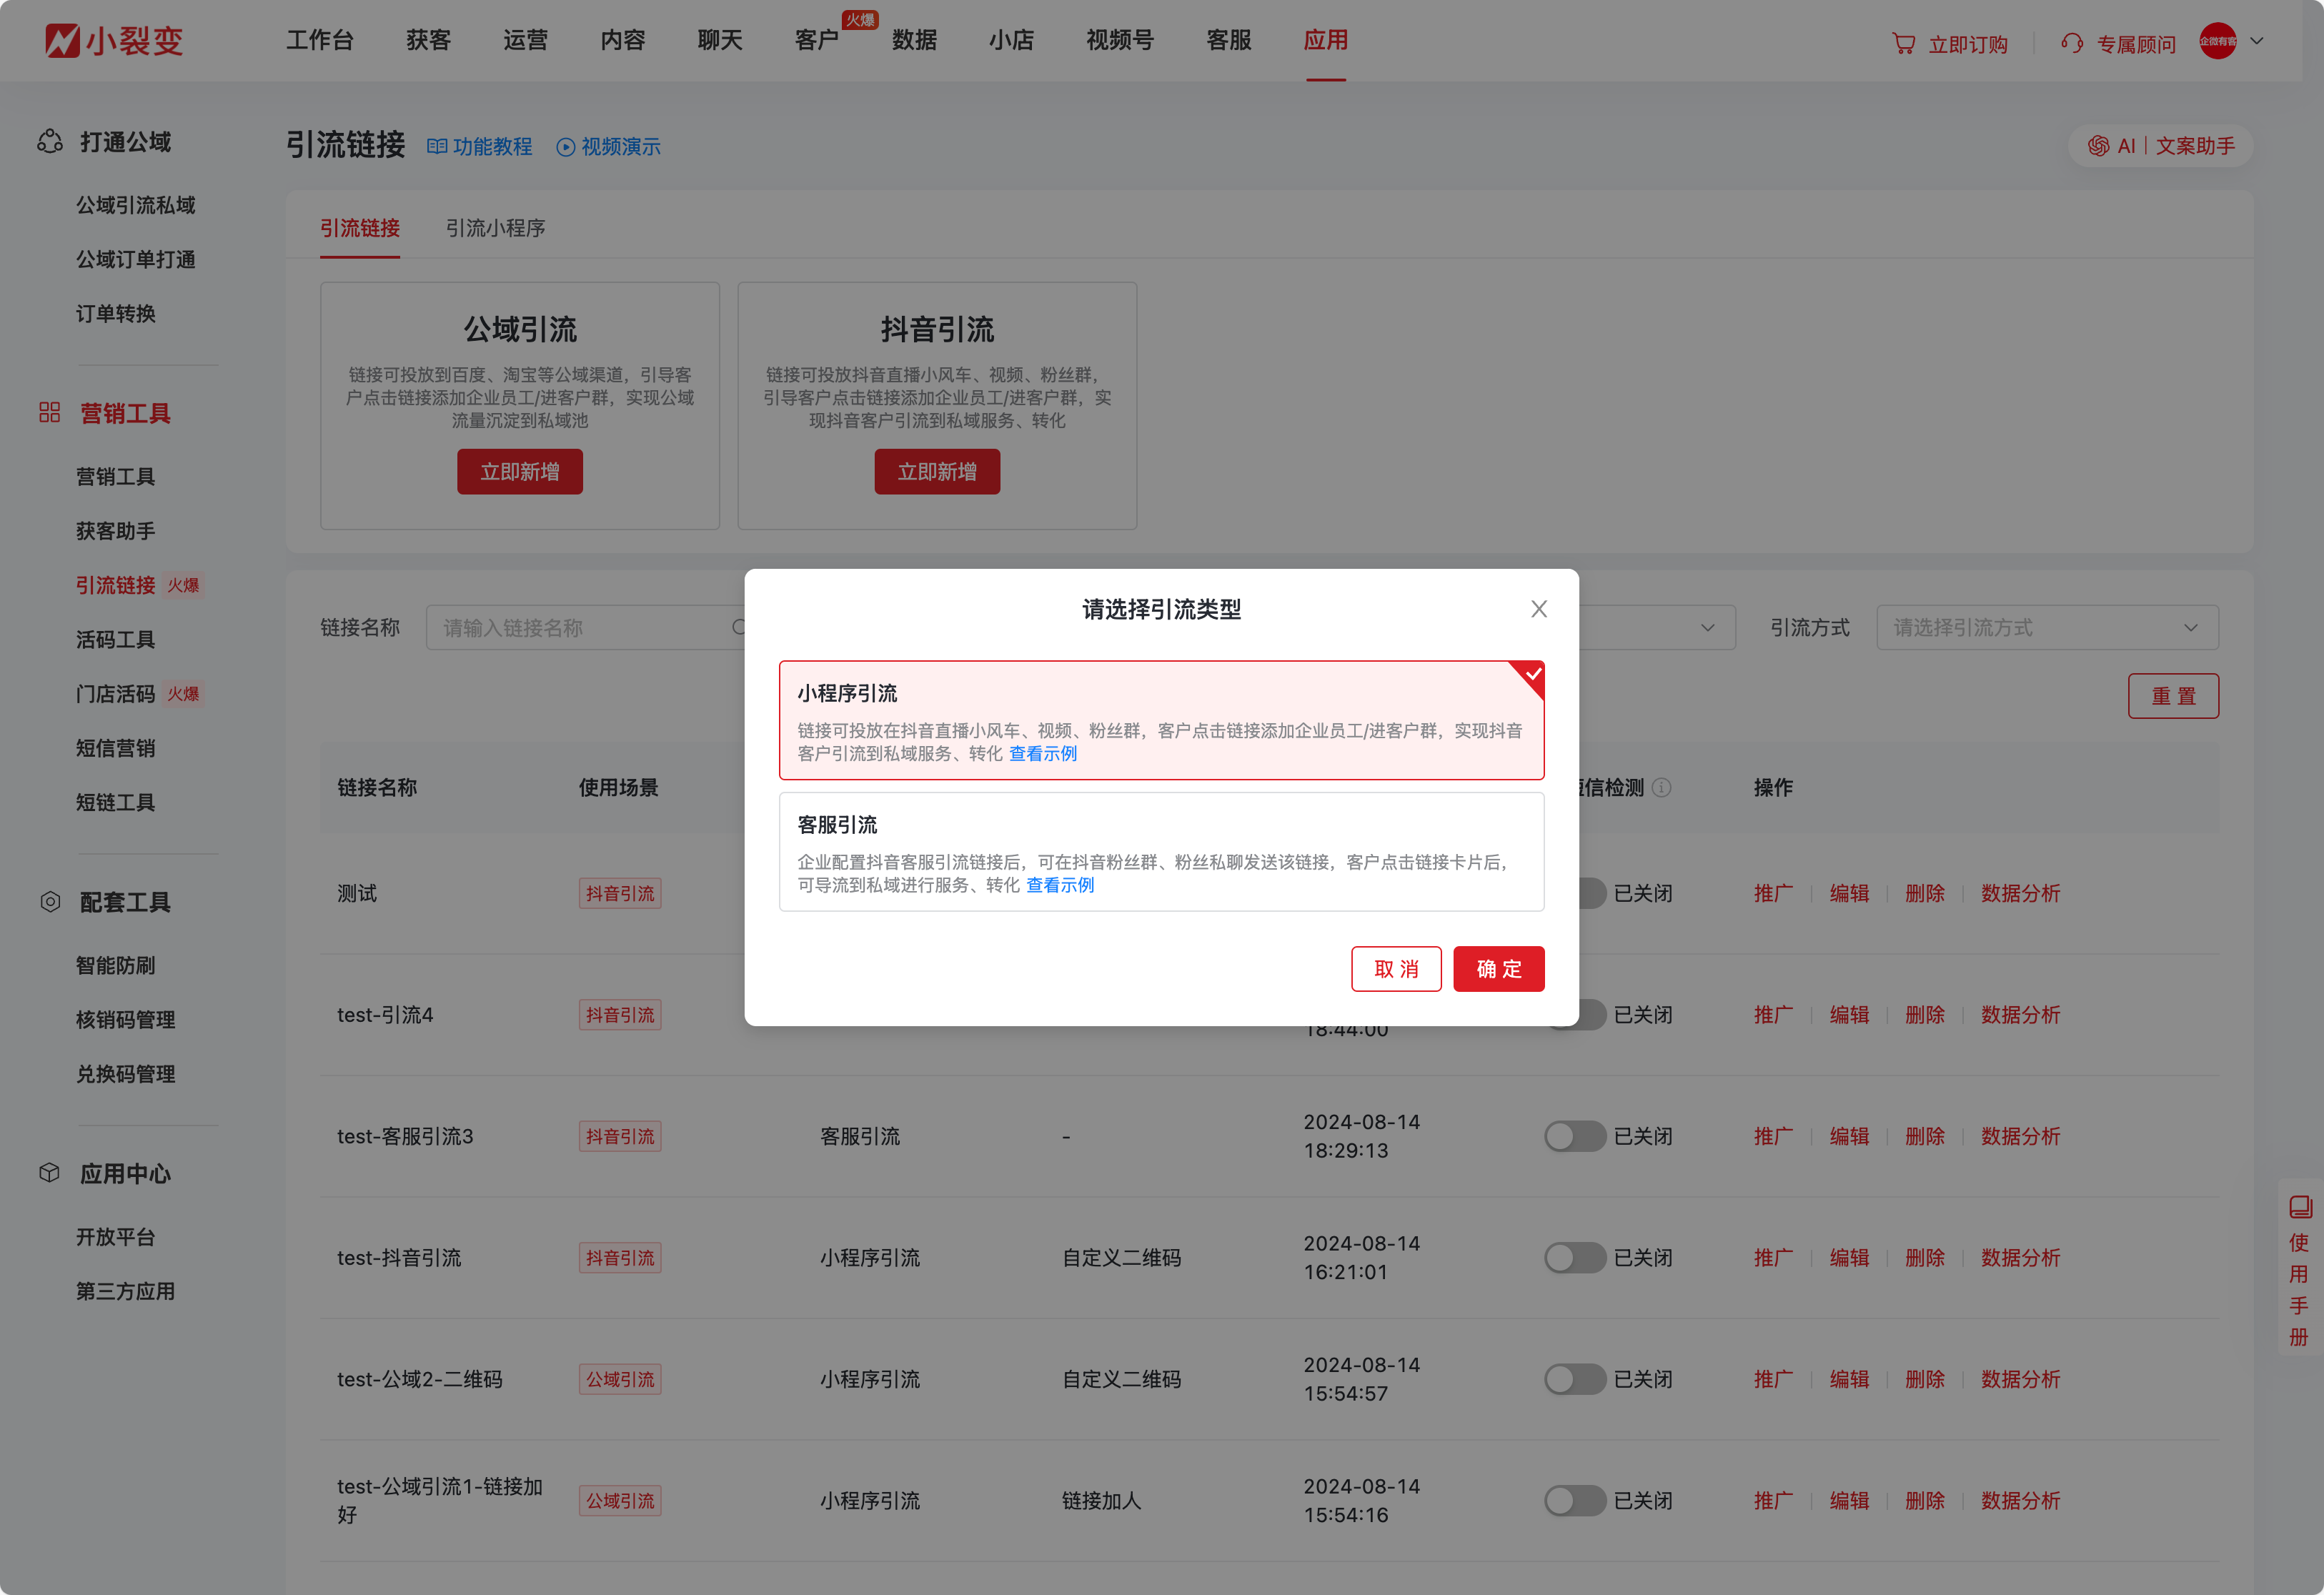Click the 小裂变 logo
Image resolution: width=2324 pixels, height=1595 pixels.
coord(113,40)
